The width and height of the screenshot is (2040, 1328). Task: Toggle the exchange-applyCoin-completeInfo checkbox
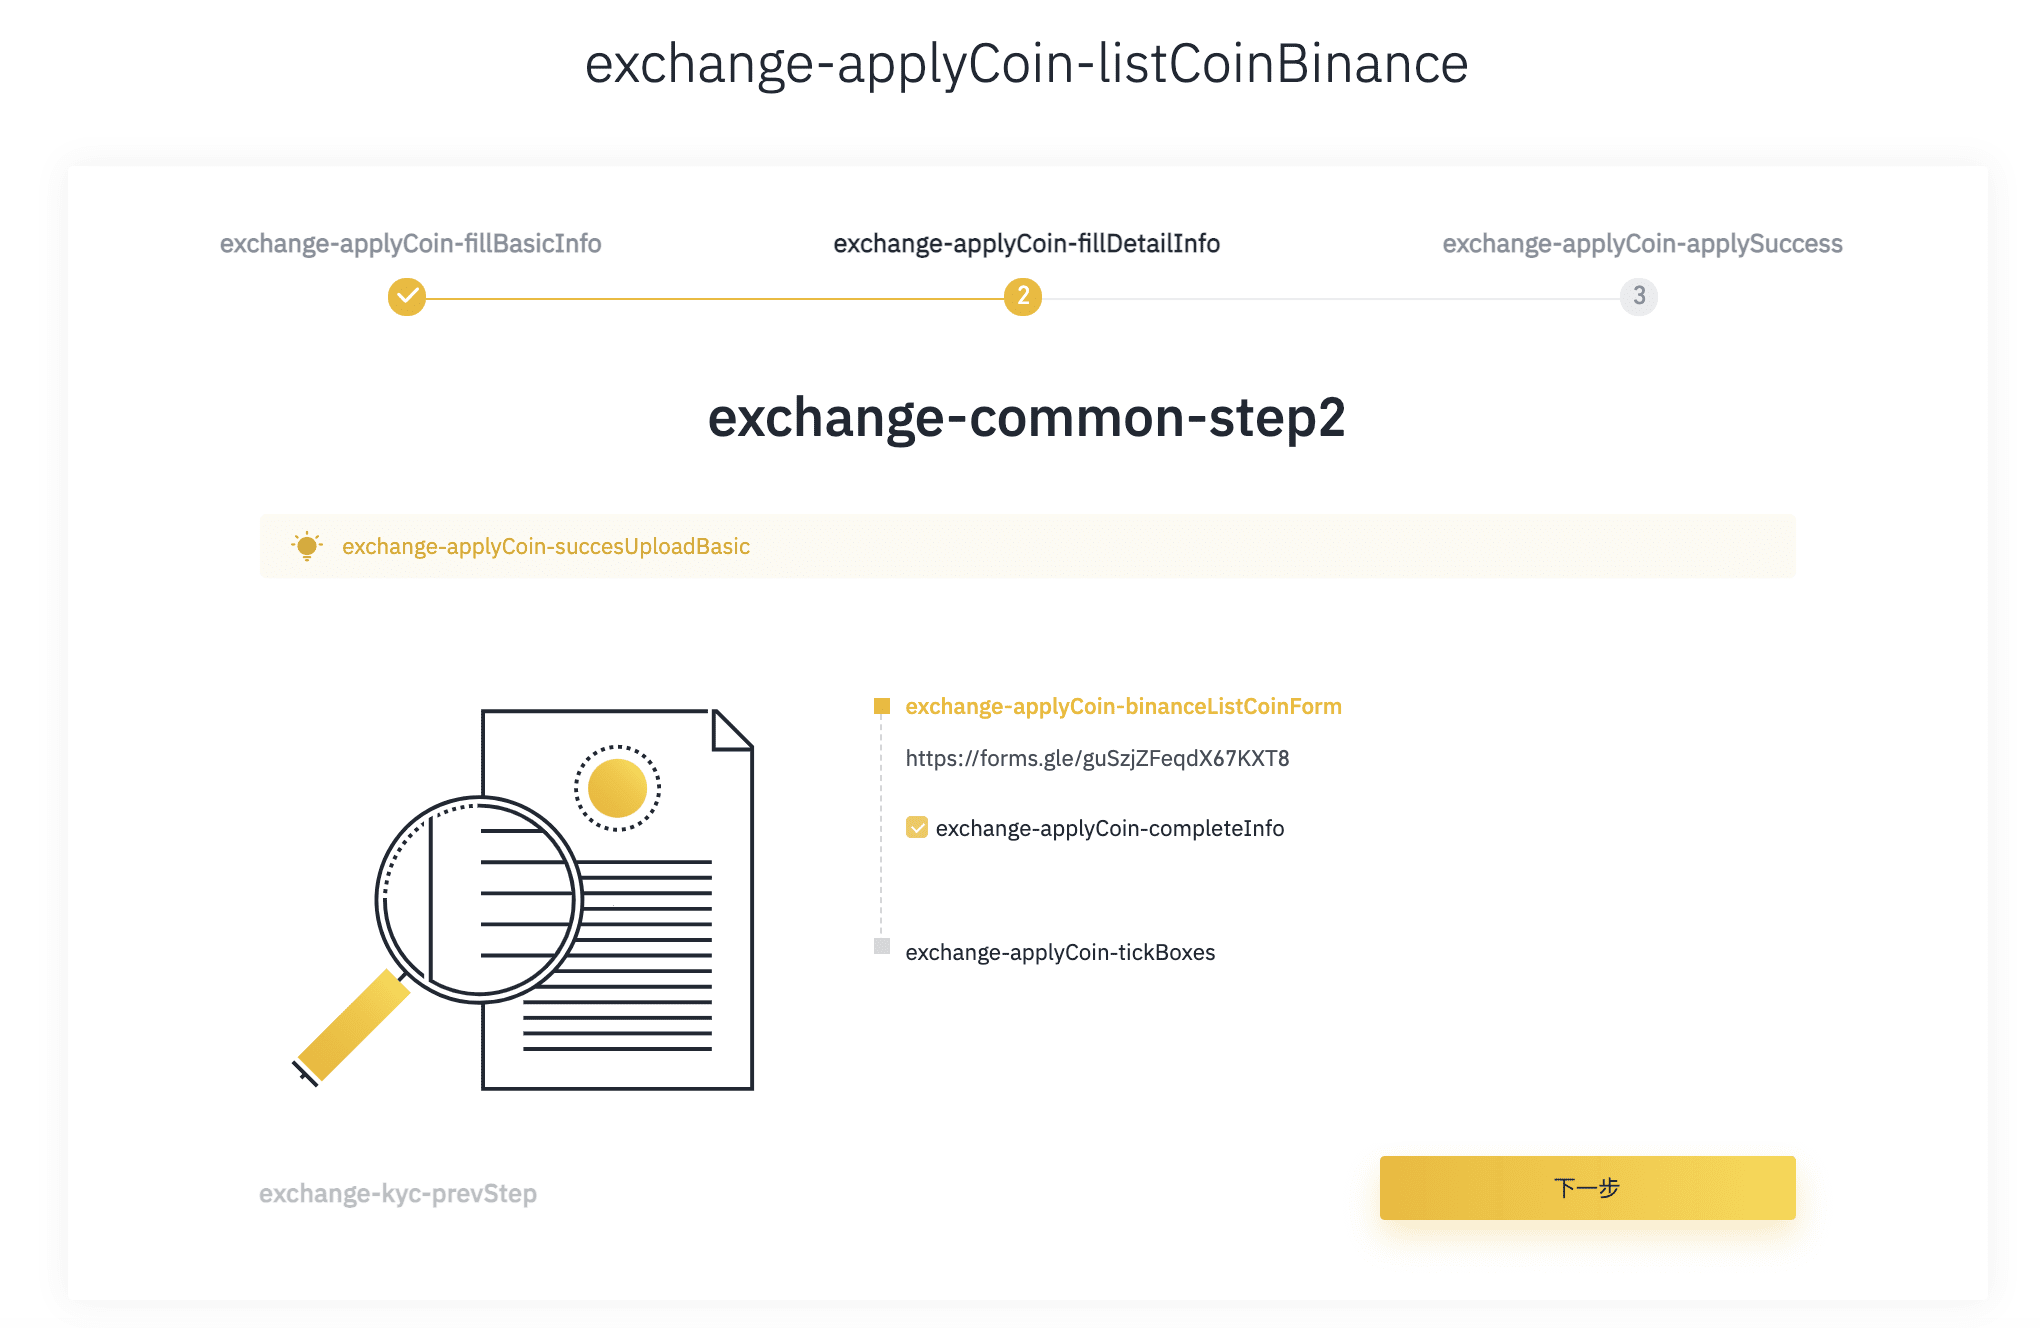[917, 828]
